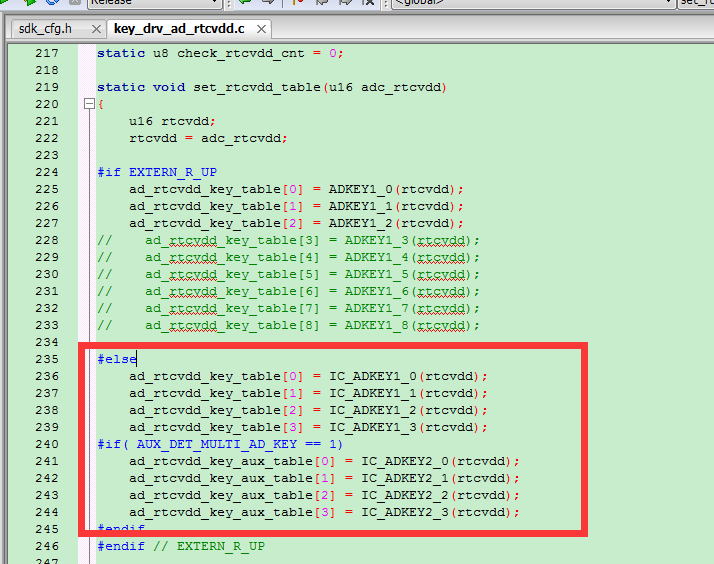Viewport: 714px width, 564px height.
Task: Click IC_ADKEY1_2(rtcvdd) macro call
Action: coord(408,411)
